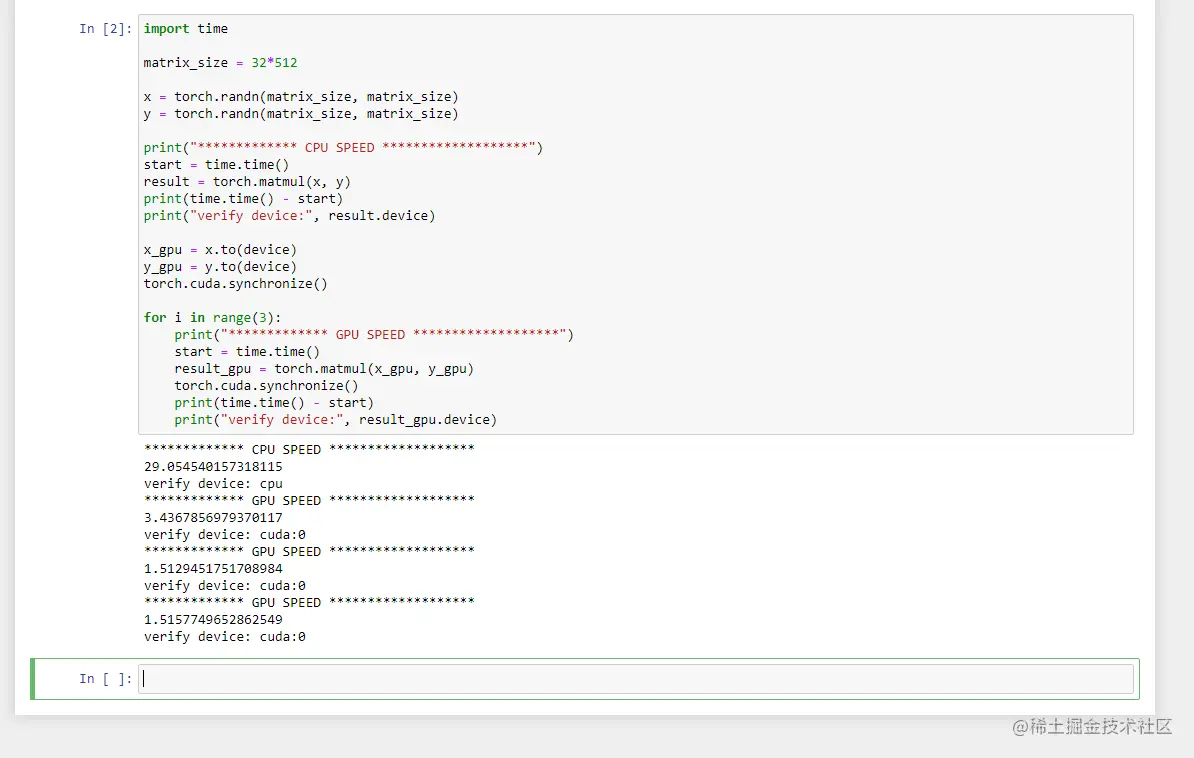Click the 'In [ ]:' empty cell prompt
The width and height of the screenshot is (1194, 758).
(105, 679)
